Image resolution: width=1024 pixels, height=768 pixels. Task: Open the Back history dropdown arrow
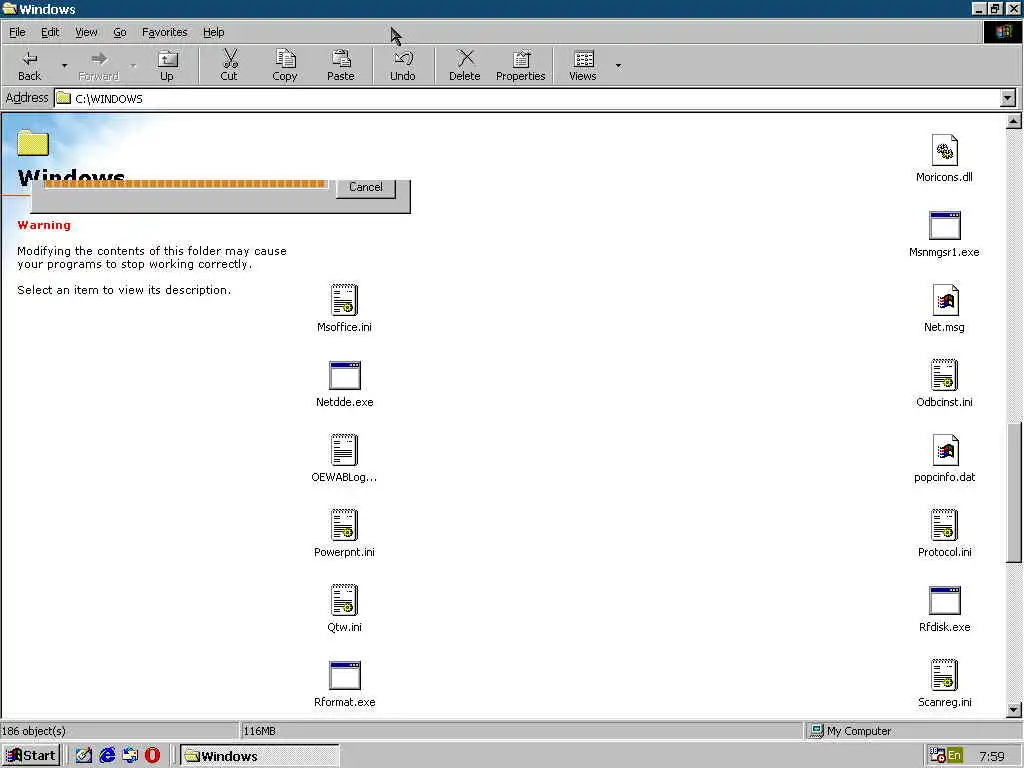point(64,65)
